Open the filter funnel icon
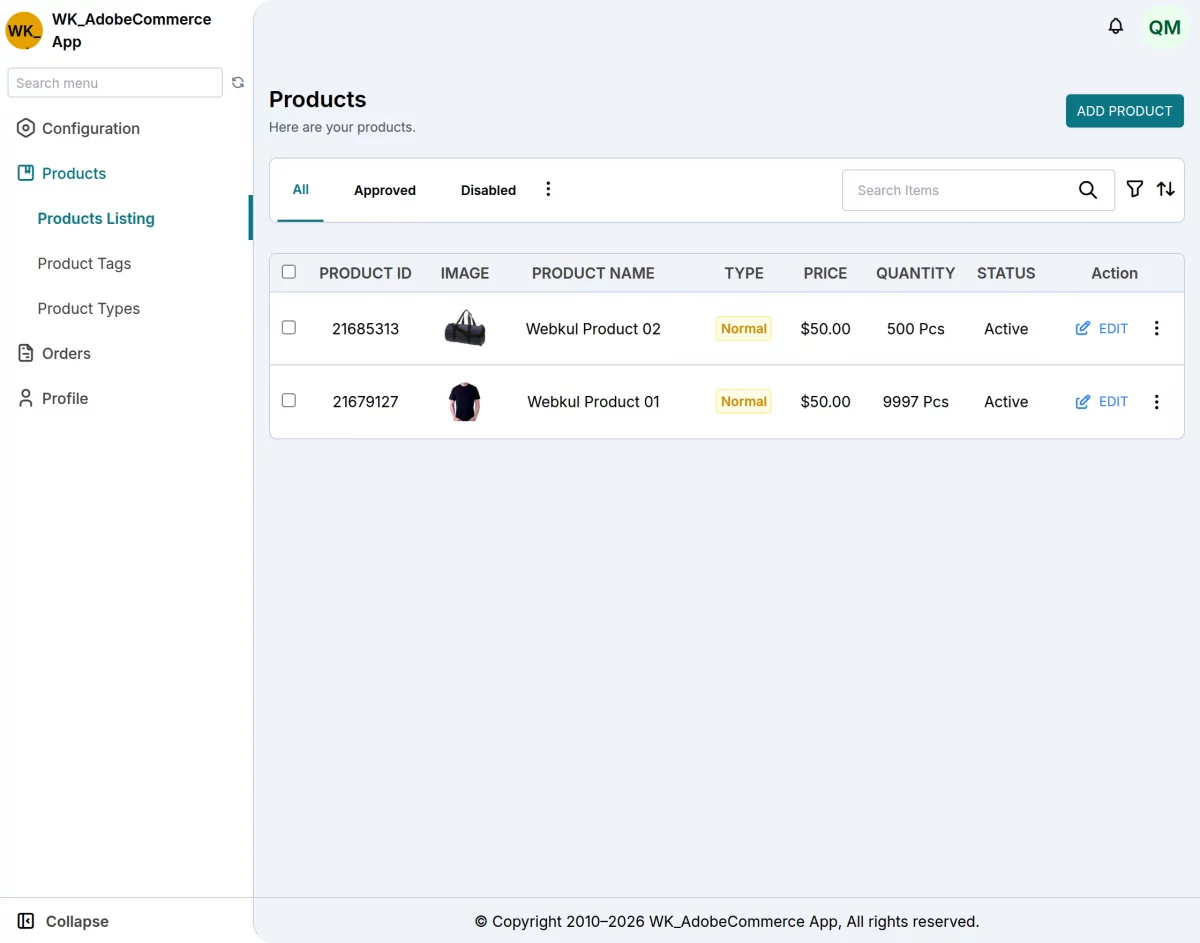Viewport: 1200px width, 943px height. tap(1134, 189)
